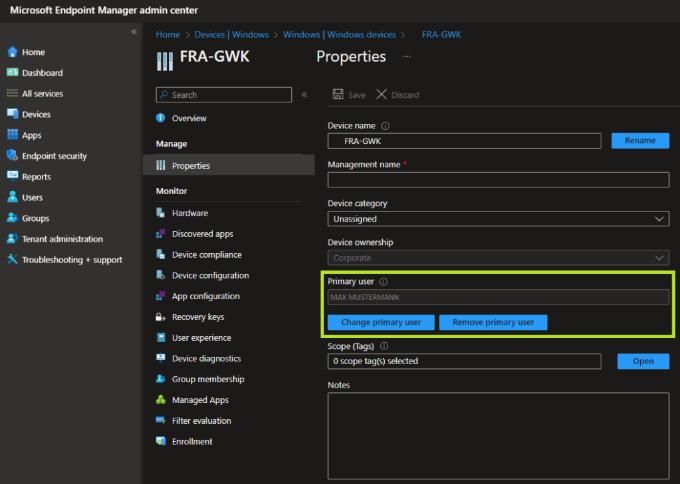Select Overview in the device menu
This screenshot has width=680, height=484.
click(189, 118)
